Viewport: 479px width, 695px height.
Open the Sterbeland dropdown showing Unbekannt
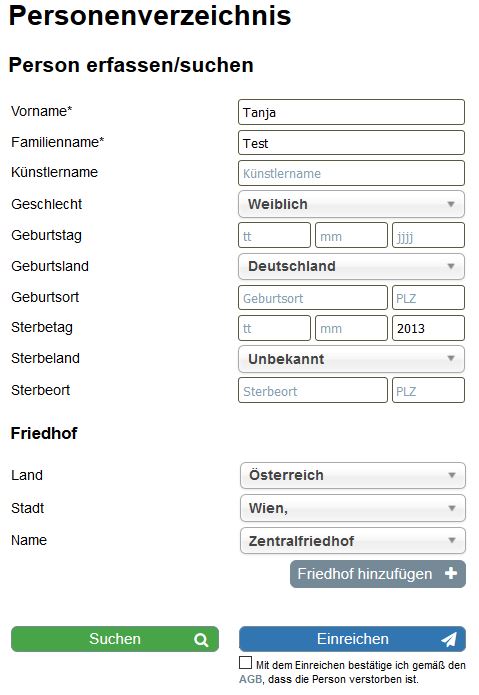(351, 359)
